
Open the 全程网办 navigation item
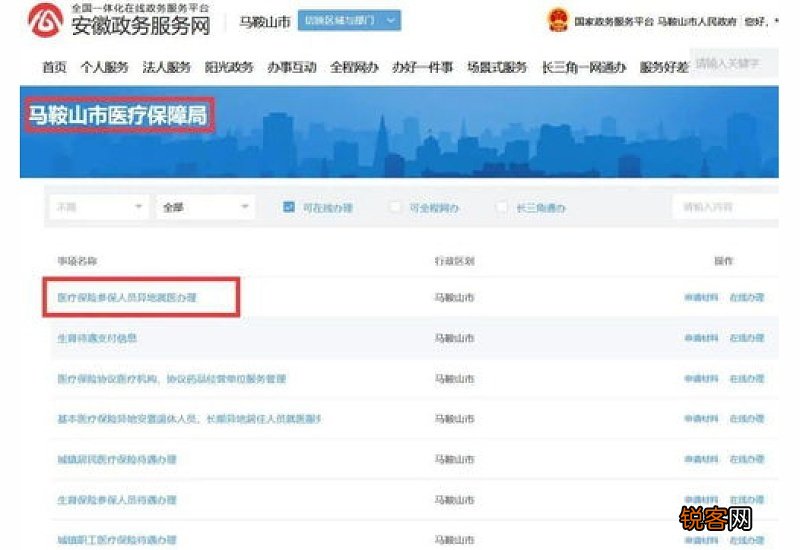coord(354,67)
